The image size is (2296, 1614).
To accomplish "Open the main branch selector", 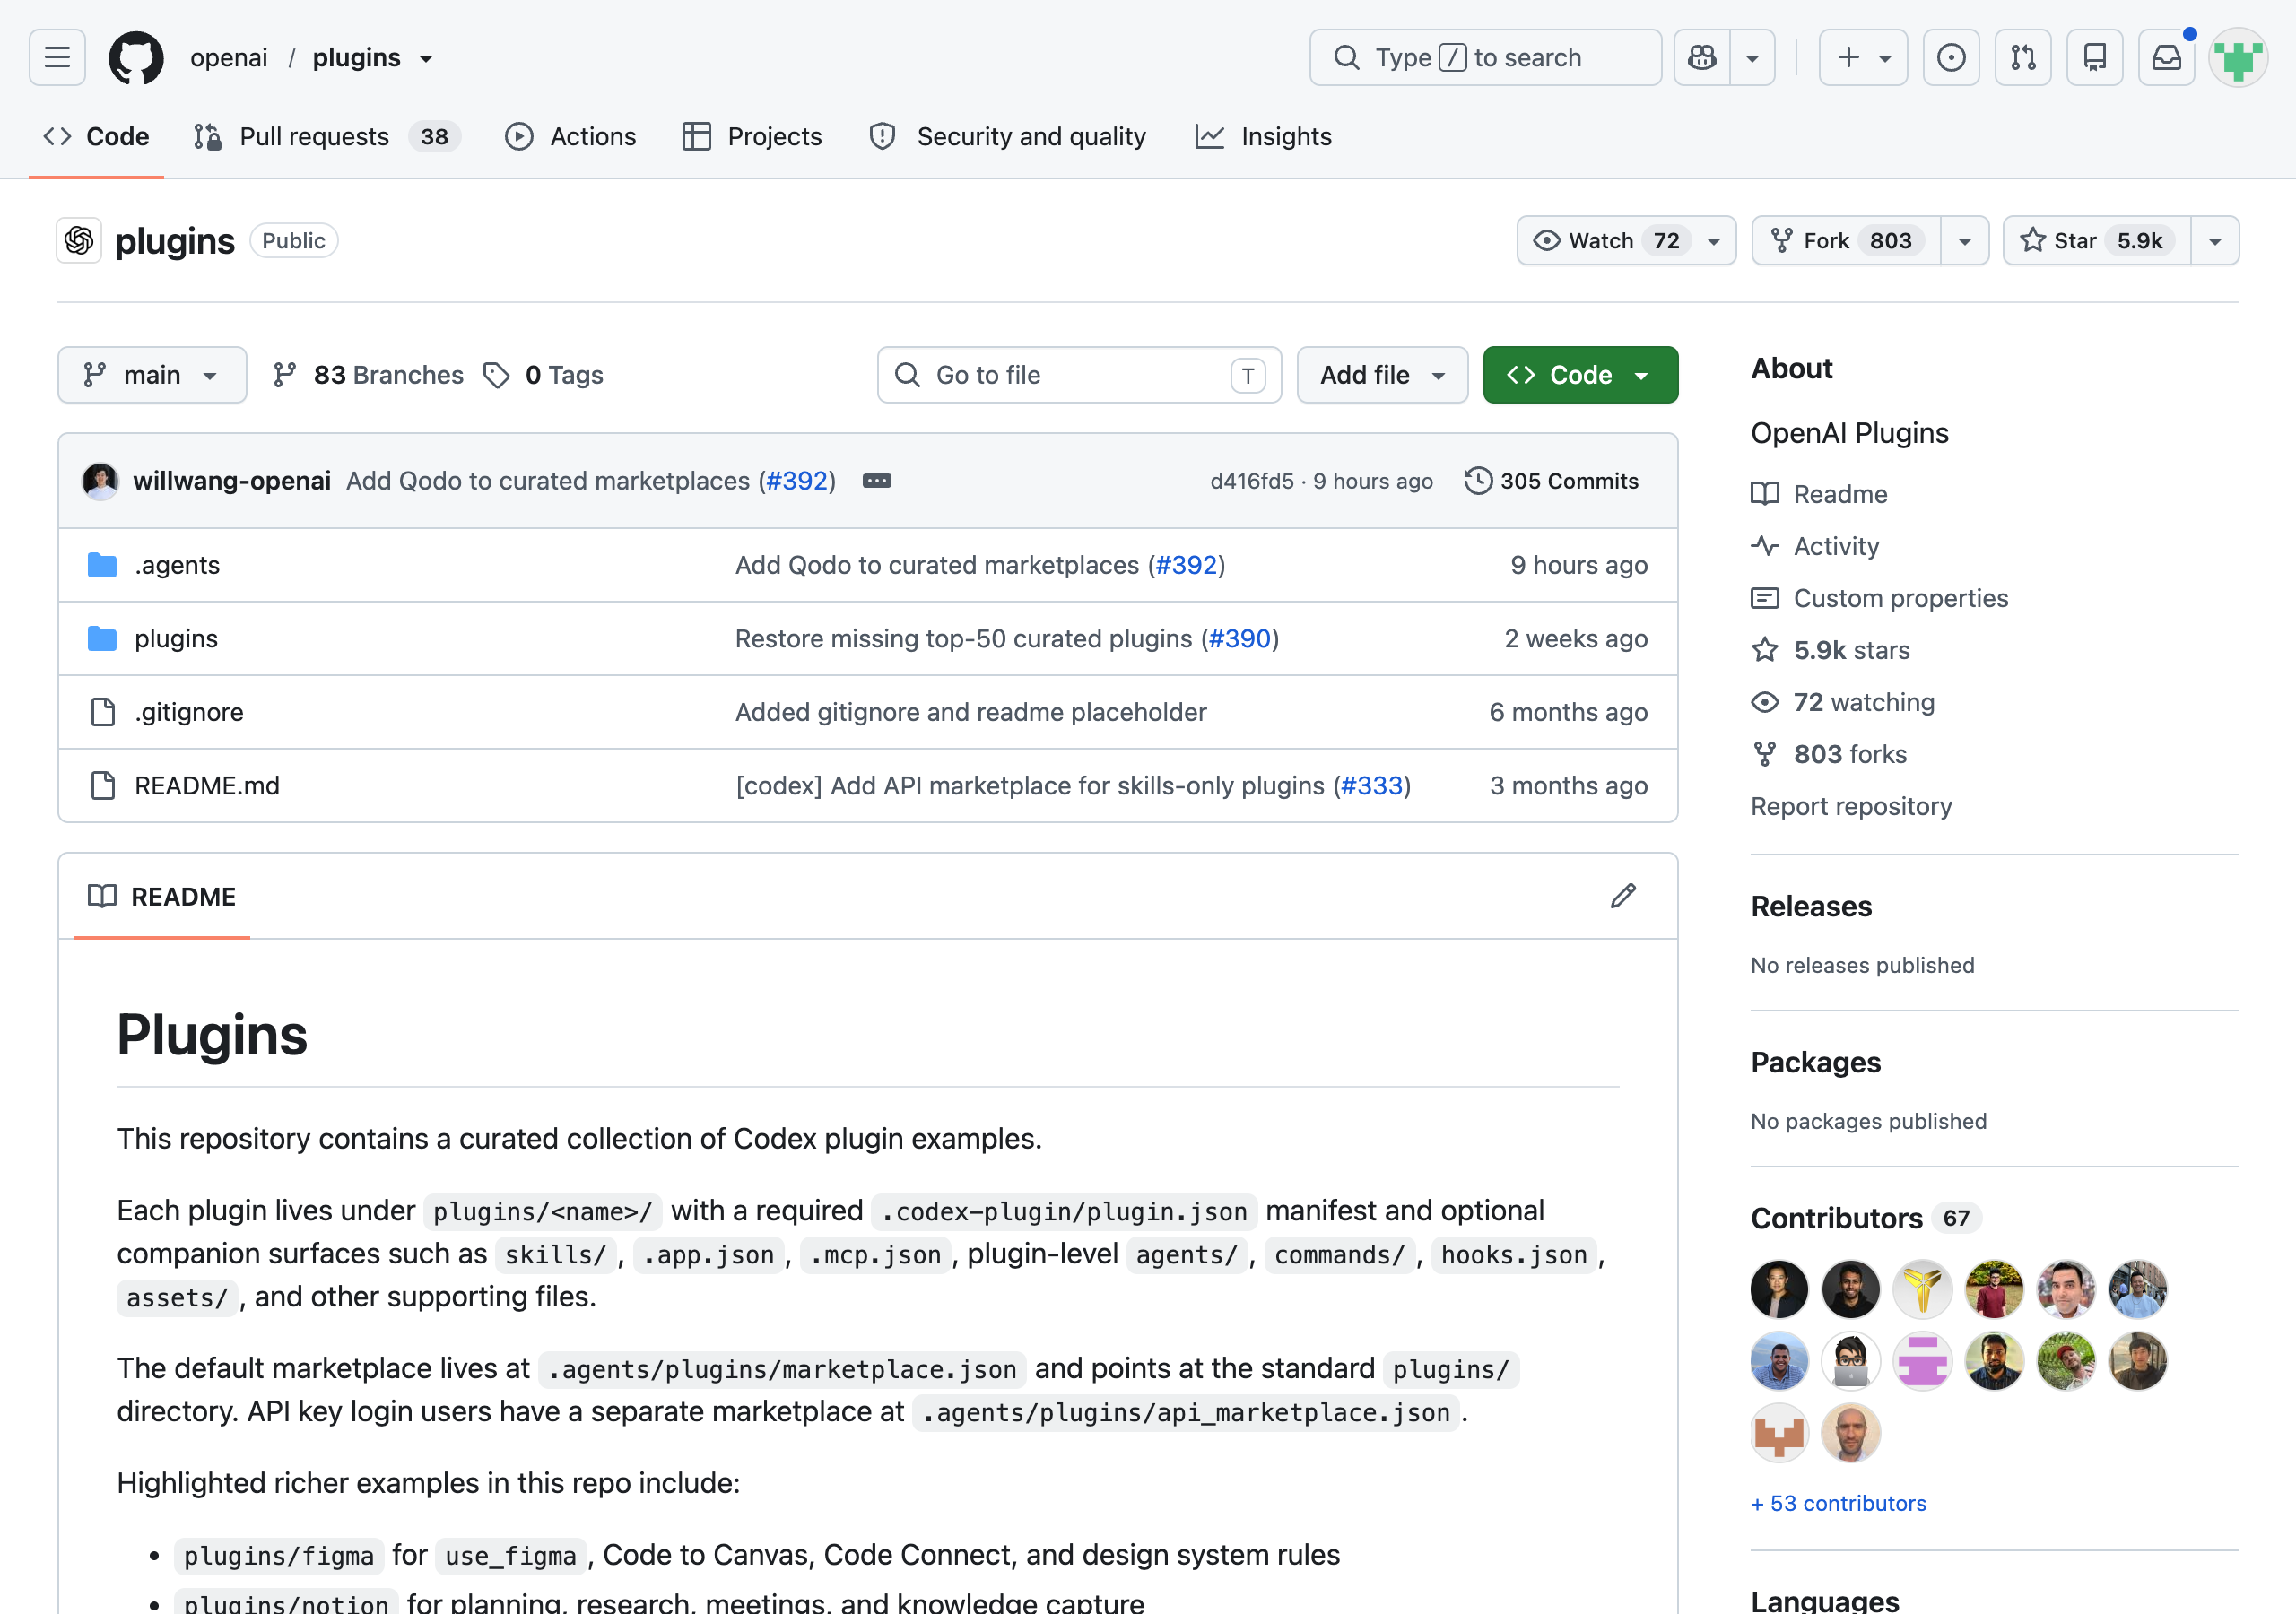I will click(152, 375).
